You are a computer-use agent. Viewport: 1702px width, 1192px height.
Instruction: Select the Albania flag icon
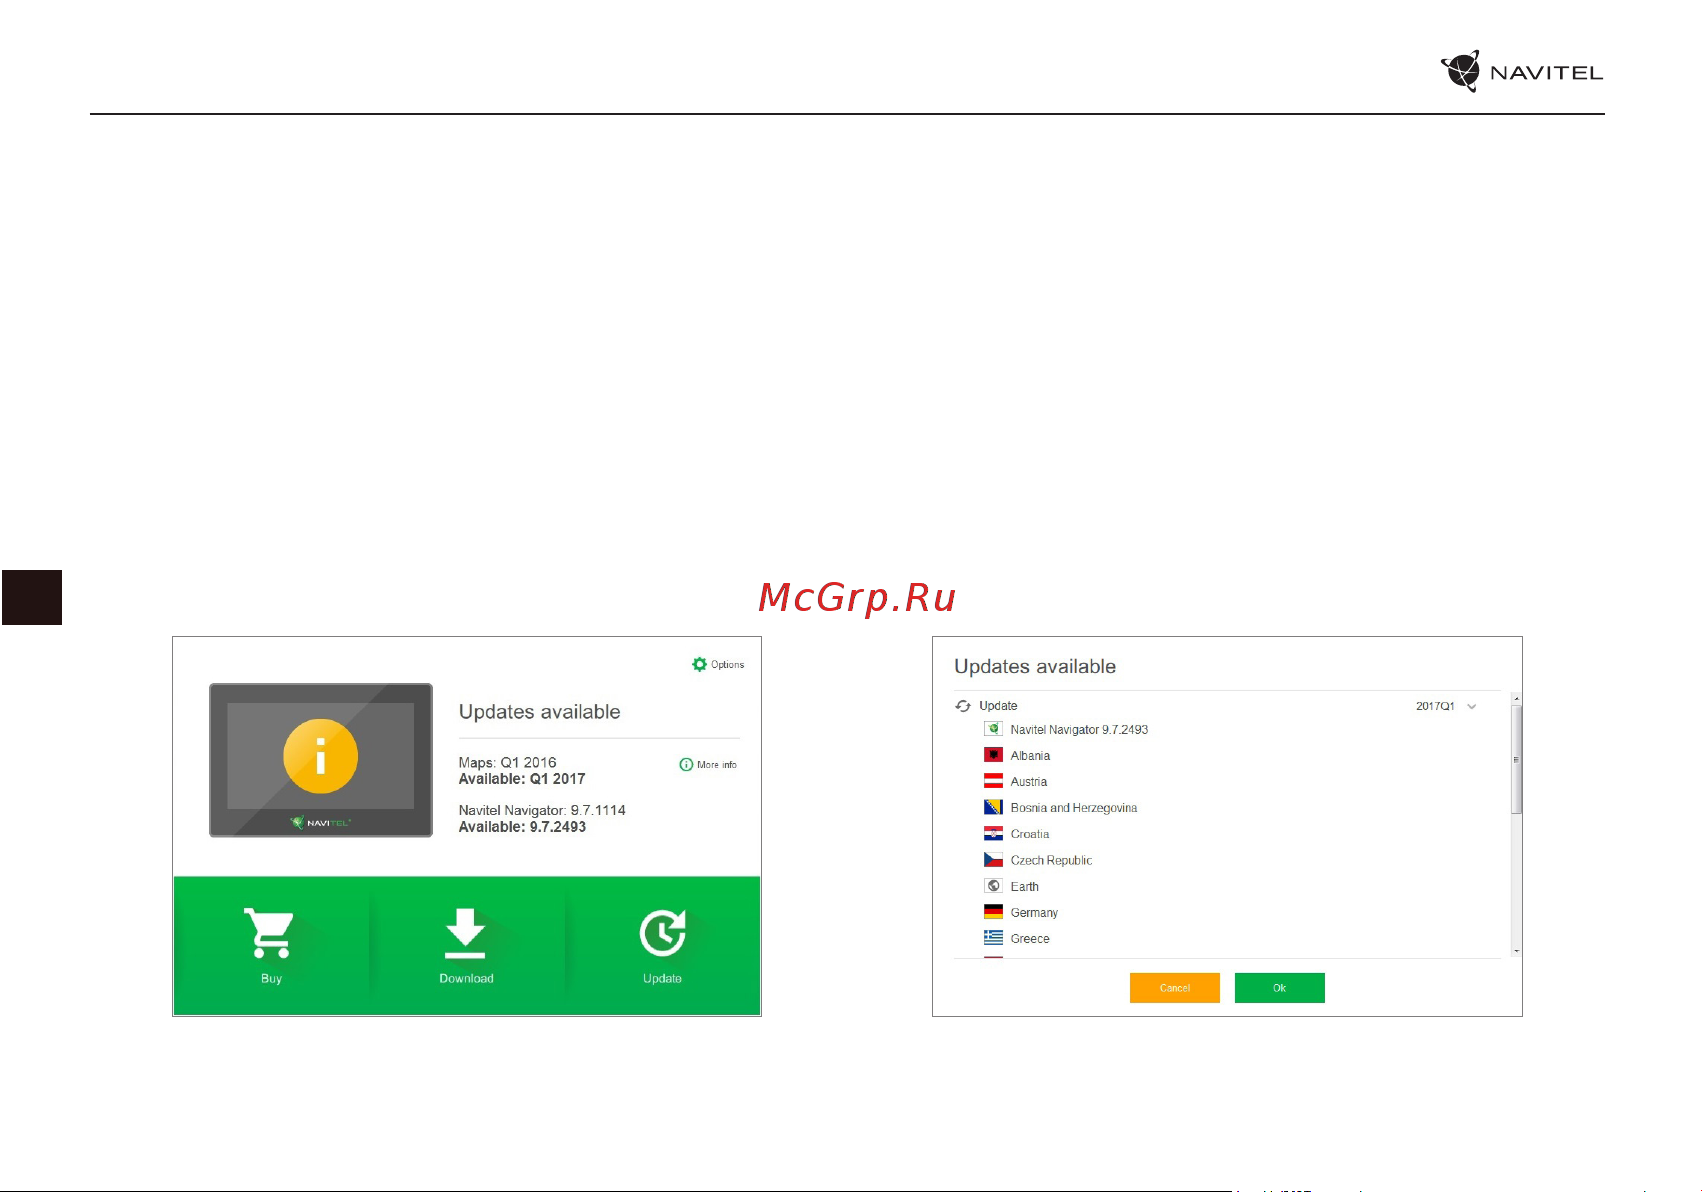point(993,755)
